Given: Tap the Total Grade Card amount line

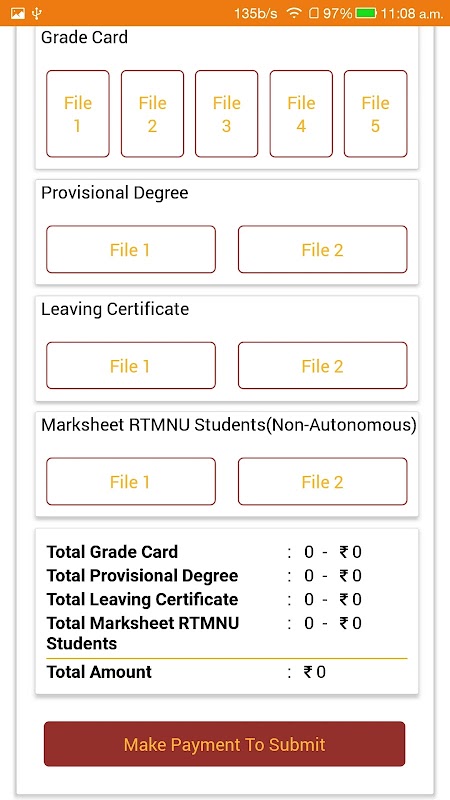Looking at the screenshot, I should [204, 552].
